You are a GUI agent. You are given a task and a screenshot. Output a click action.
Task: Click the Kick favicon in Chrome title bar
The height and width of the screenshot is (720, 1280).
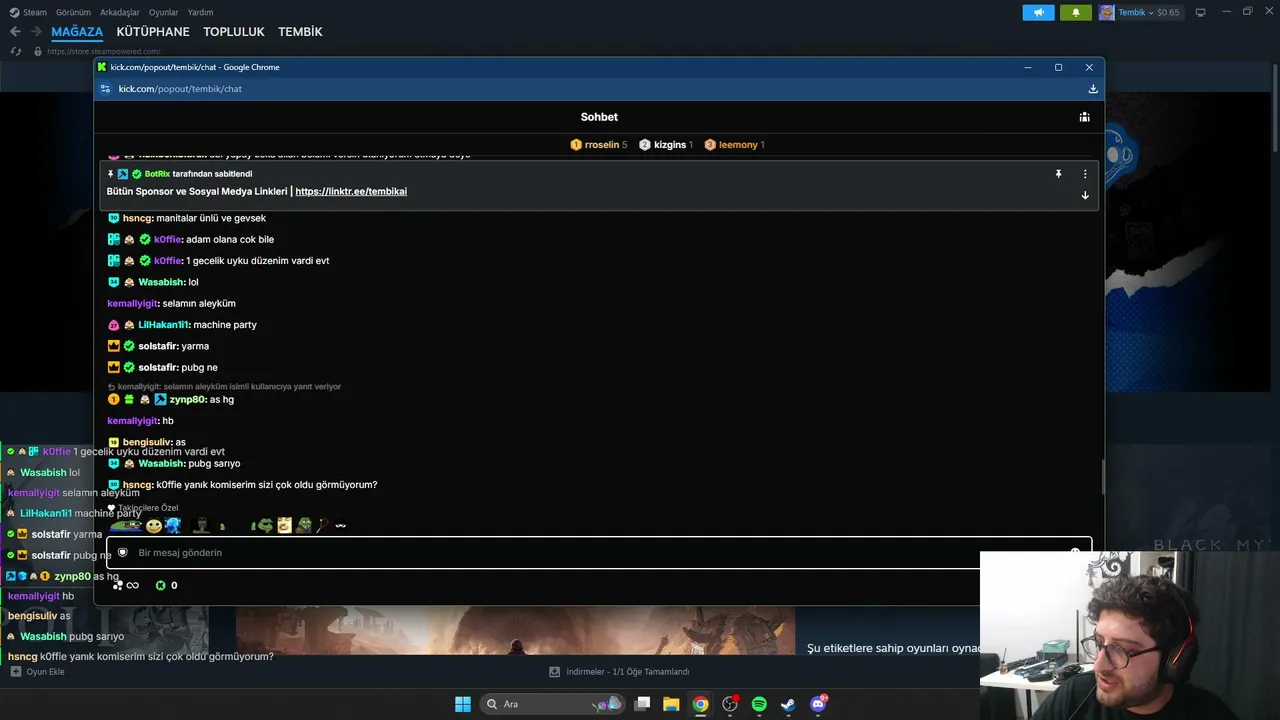pyautogui.click(x=102, y=67)
